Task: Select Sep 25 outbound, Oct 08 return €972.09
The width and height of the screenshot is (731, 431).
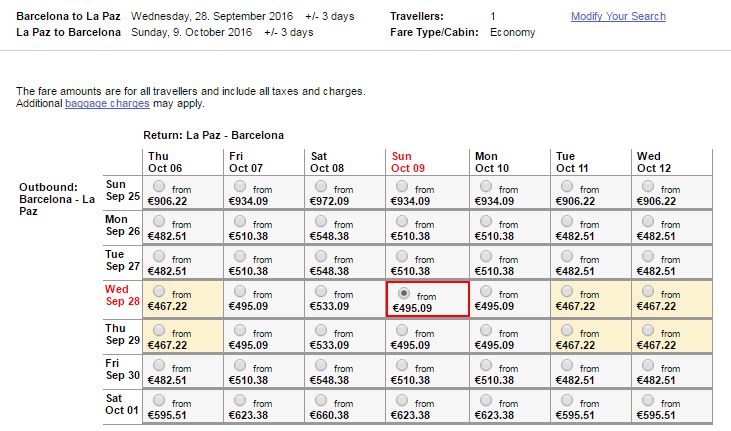Action: pyautogui.click(x=321, y=187)
